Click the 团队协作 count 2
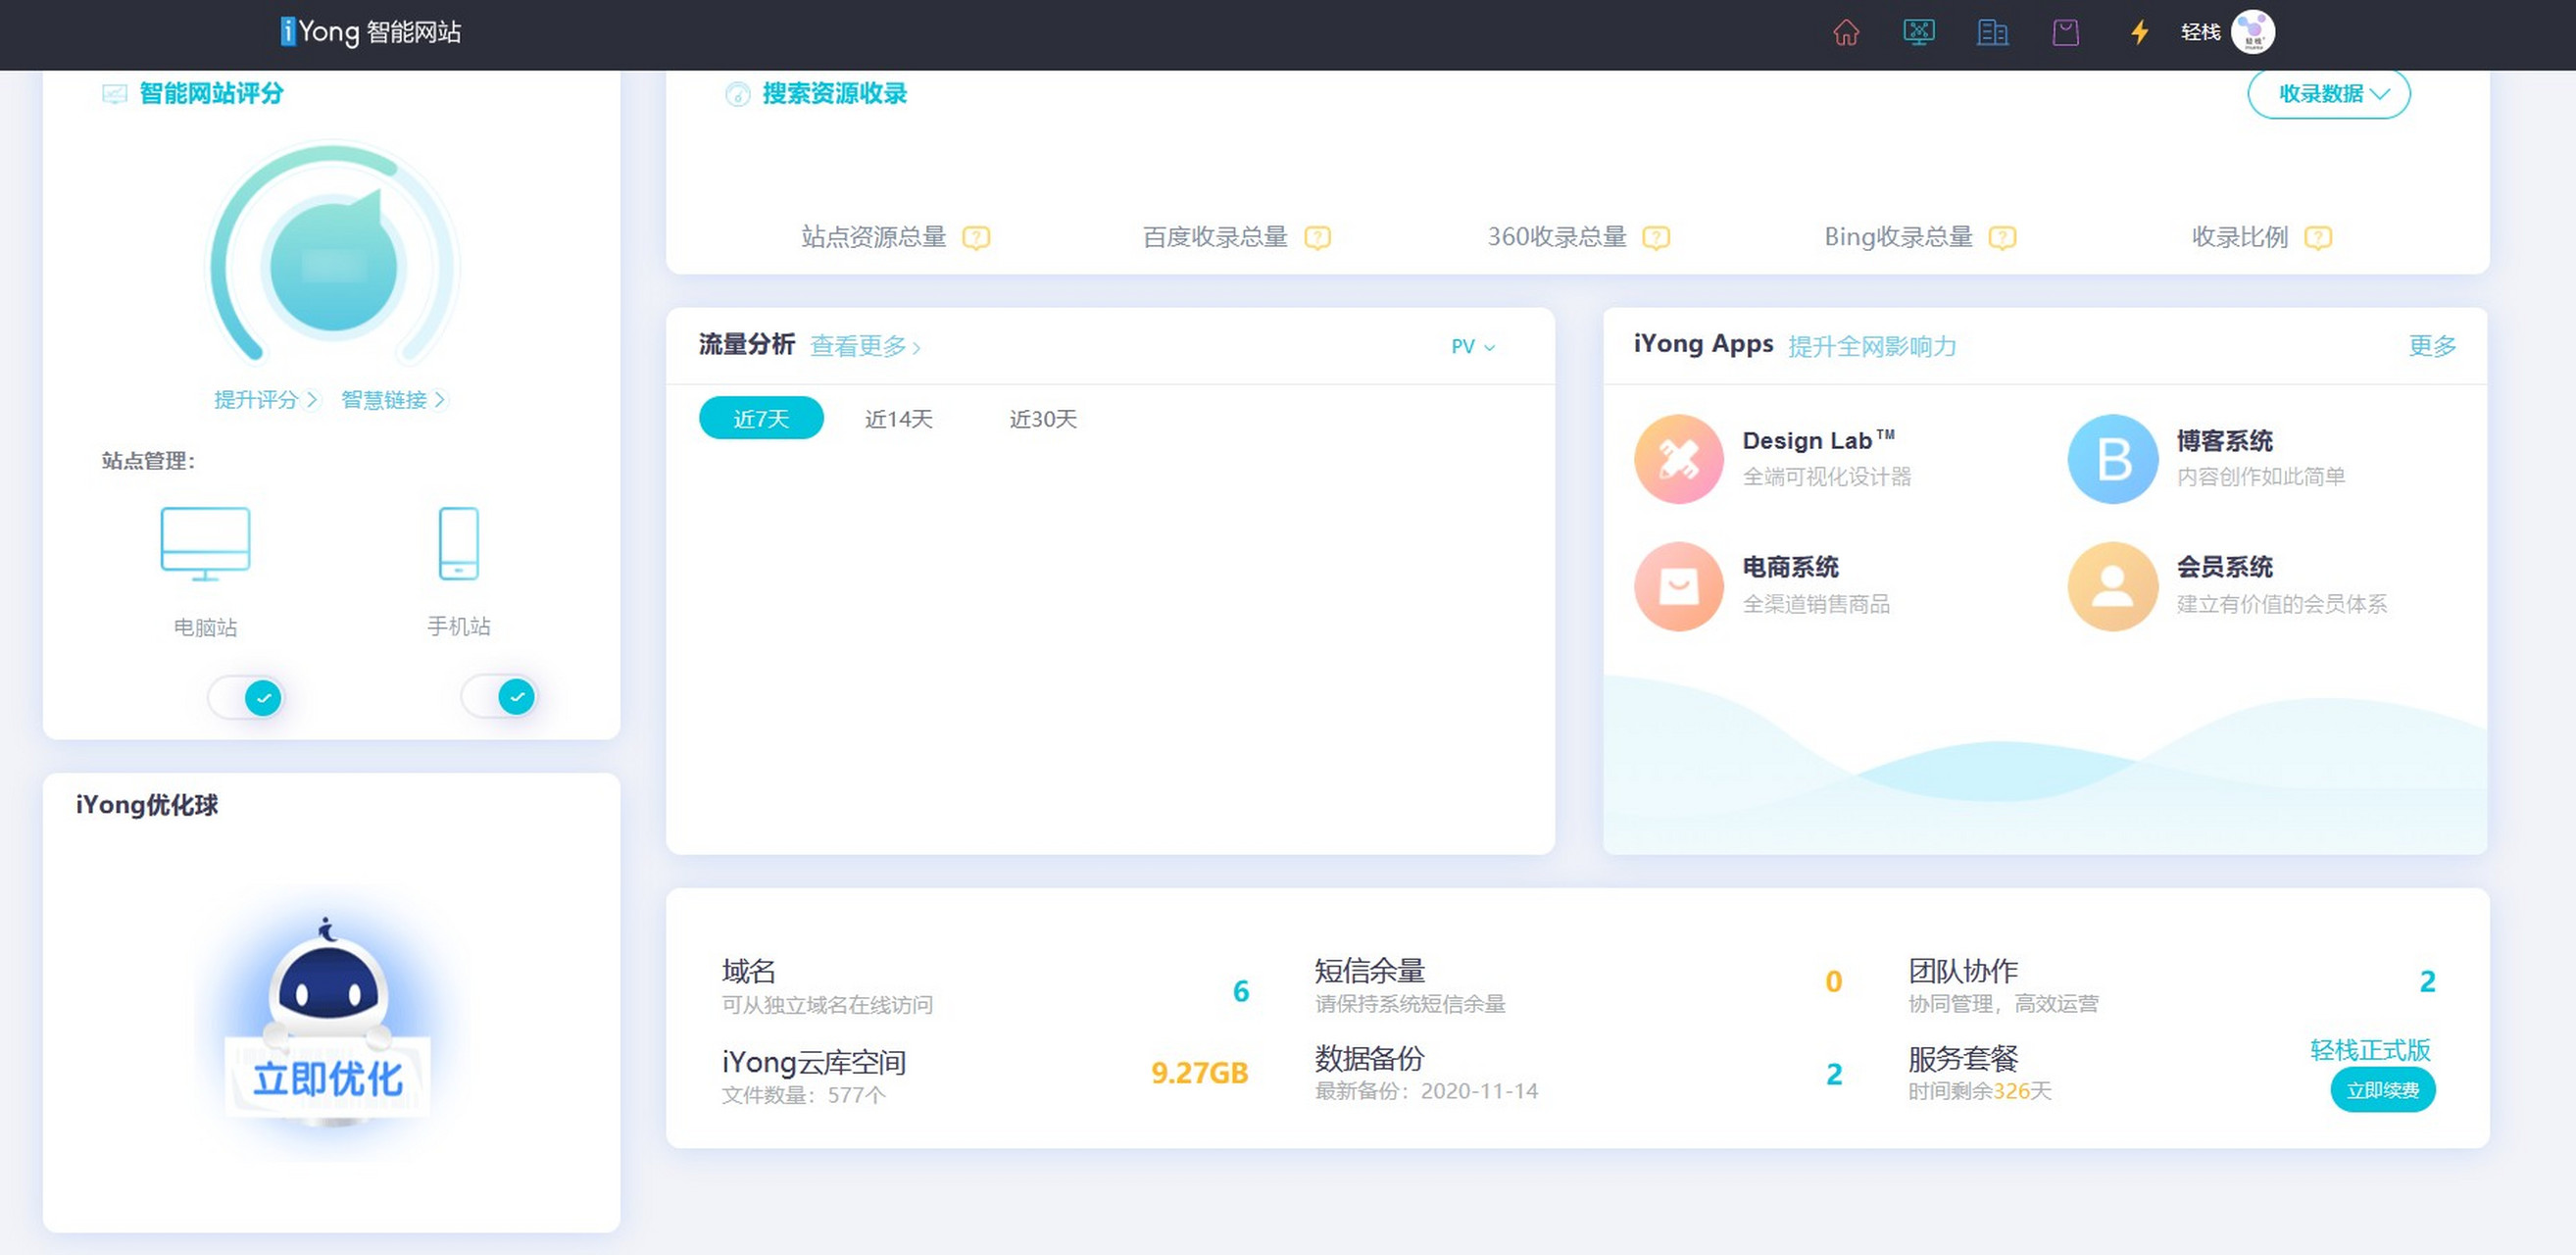 [2427, 982]
